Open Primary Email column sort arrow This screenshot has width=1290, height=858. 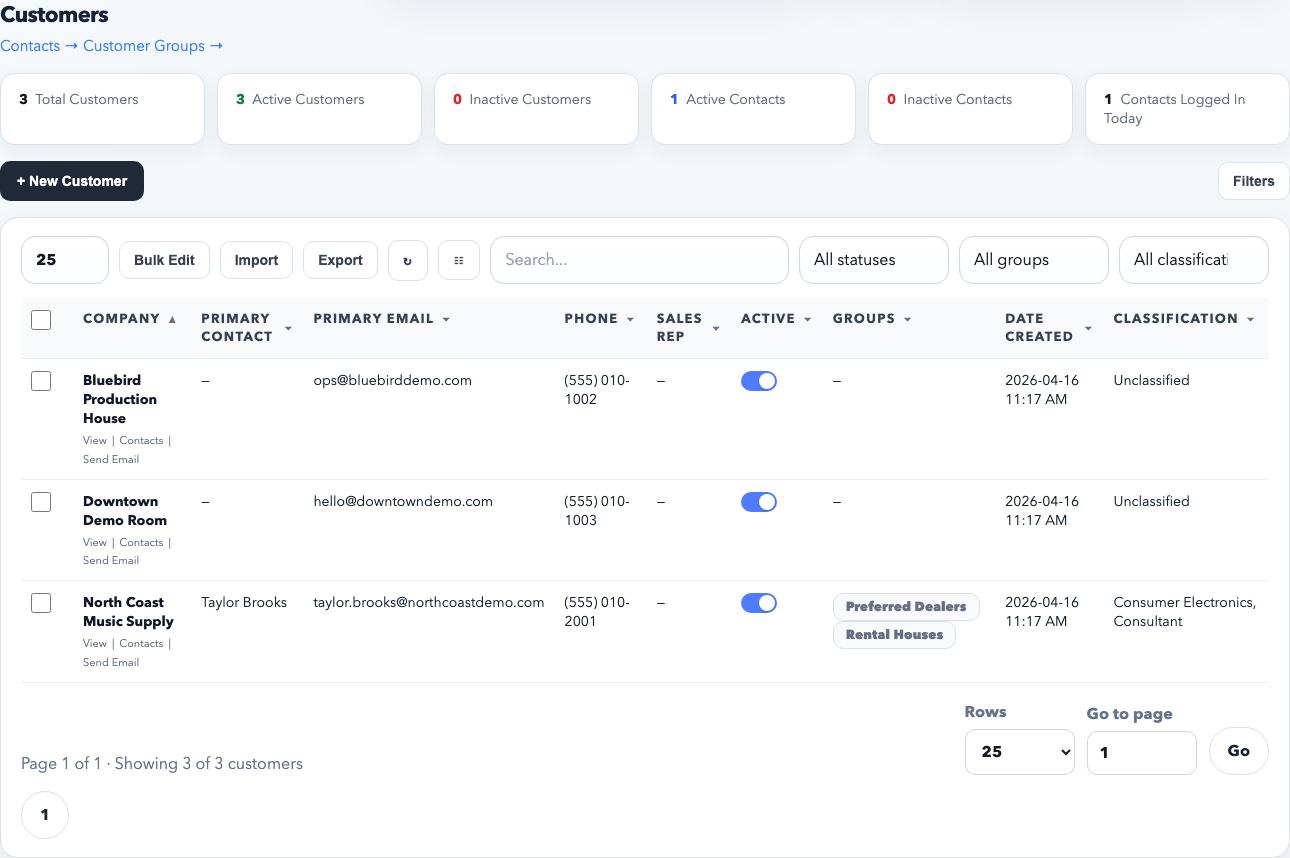coord(446,319)
